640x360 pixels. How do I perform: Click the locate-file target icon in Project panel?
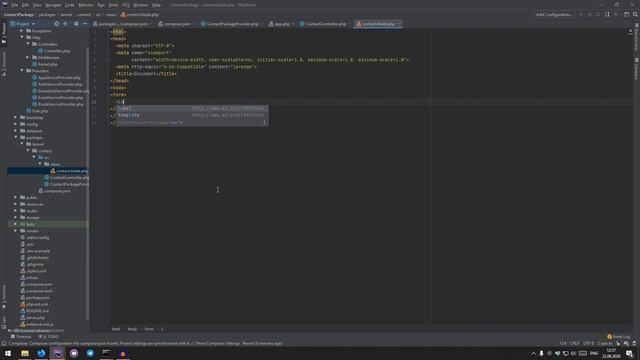56,24
